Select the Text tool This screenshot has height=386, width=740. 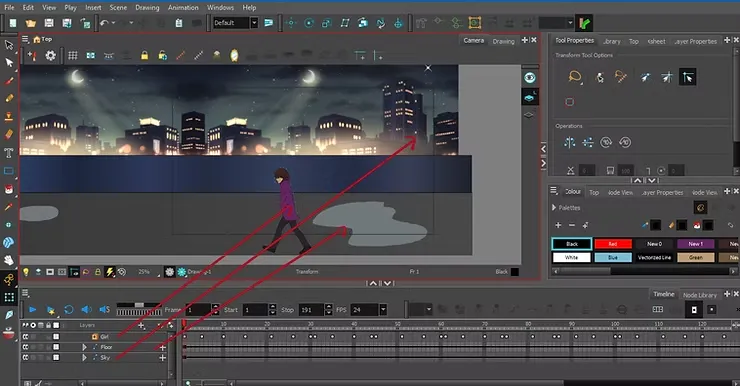tap(9, 152)
